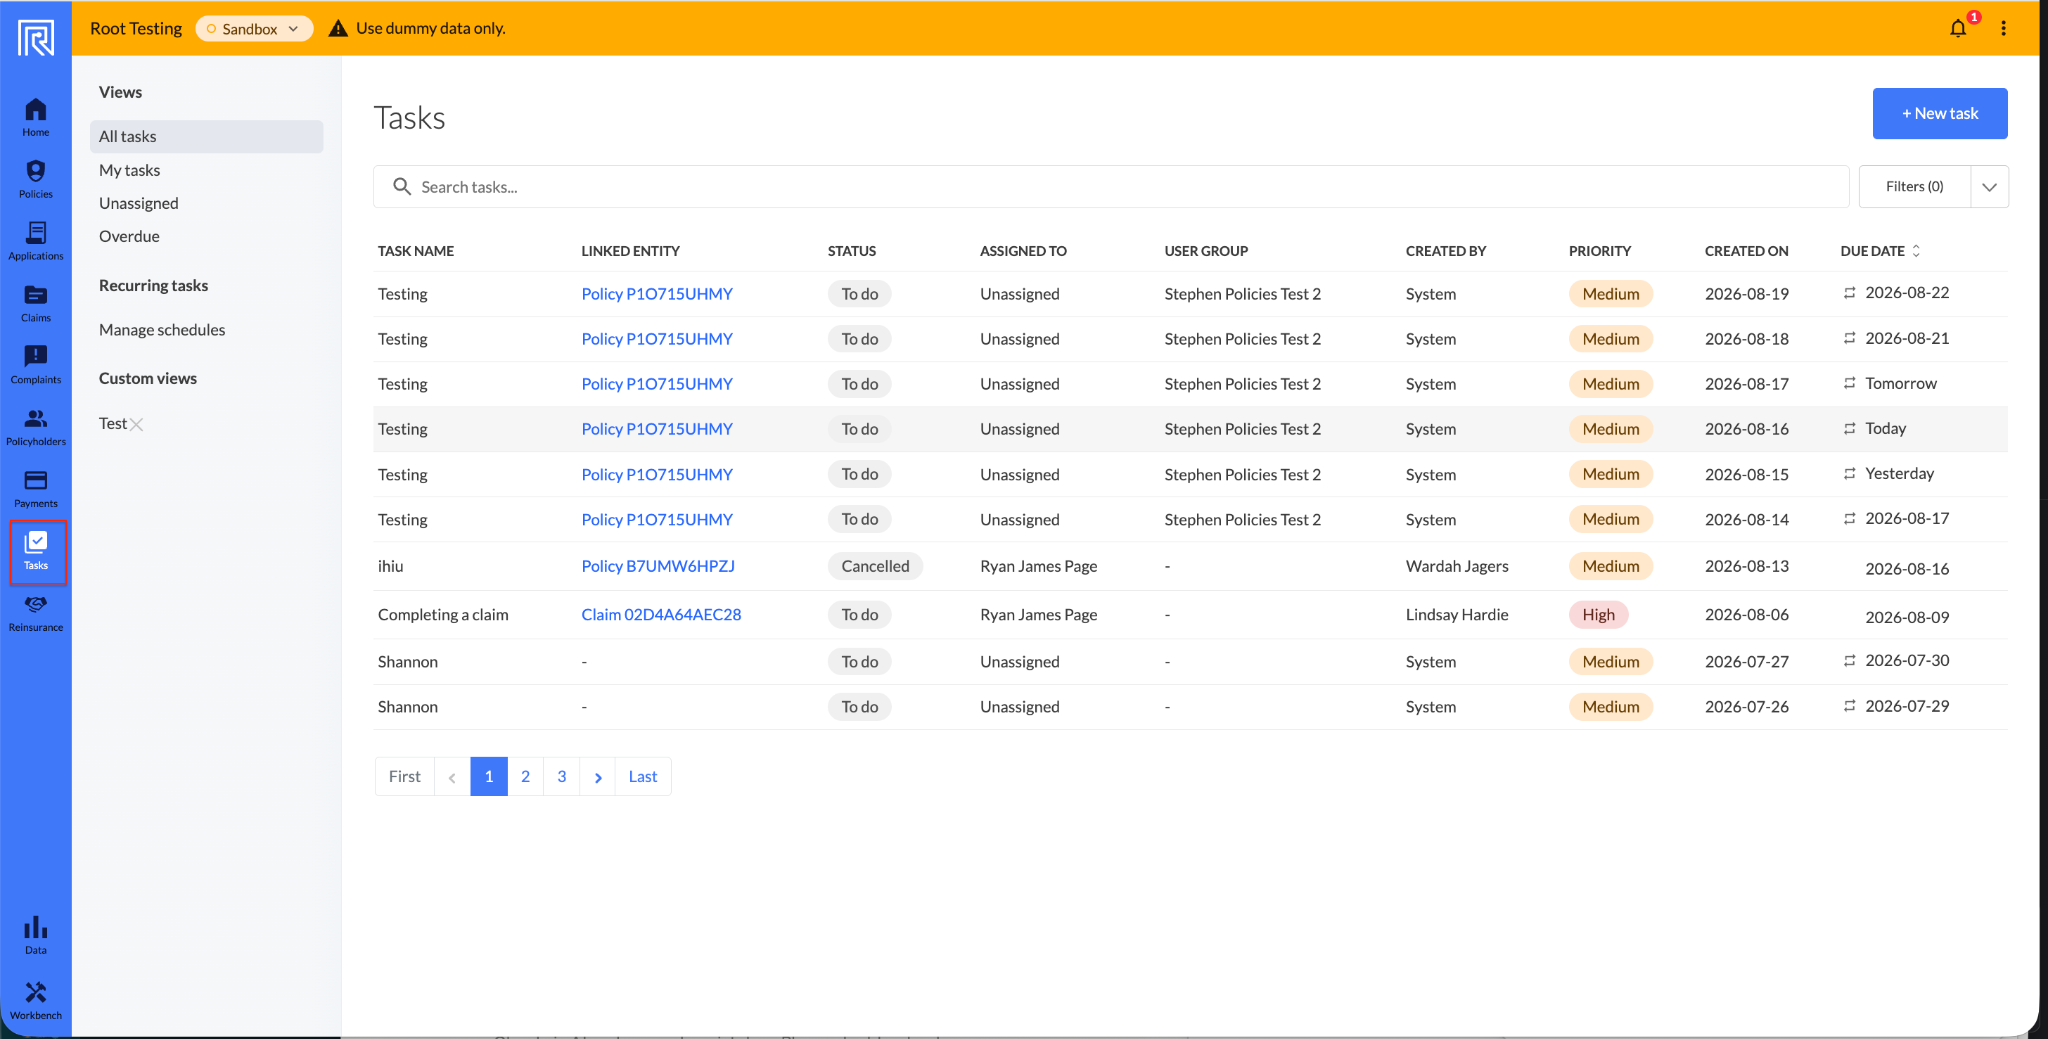Click created-on date 2026-08-16
The width and height of the screenshot is (2048, 1039).
(1746, 429)
